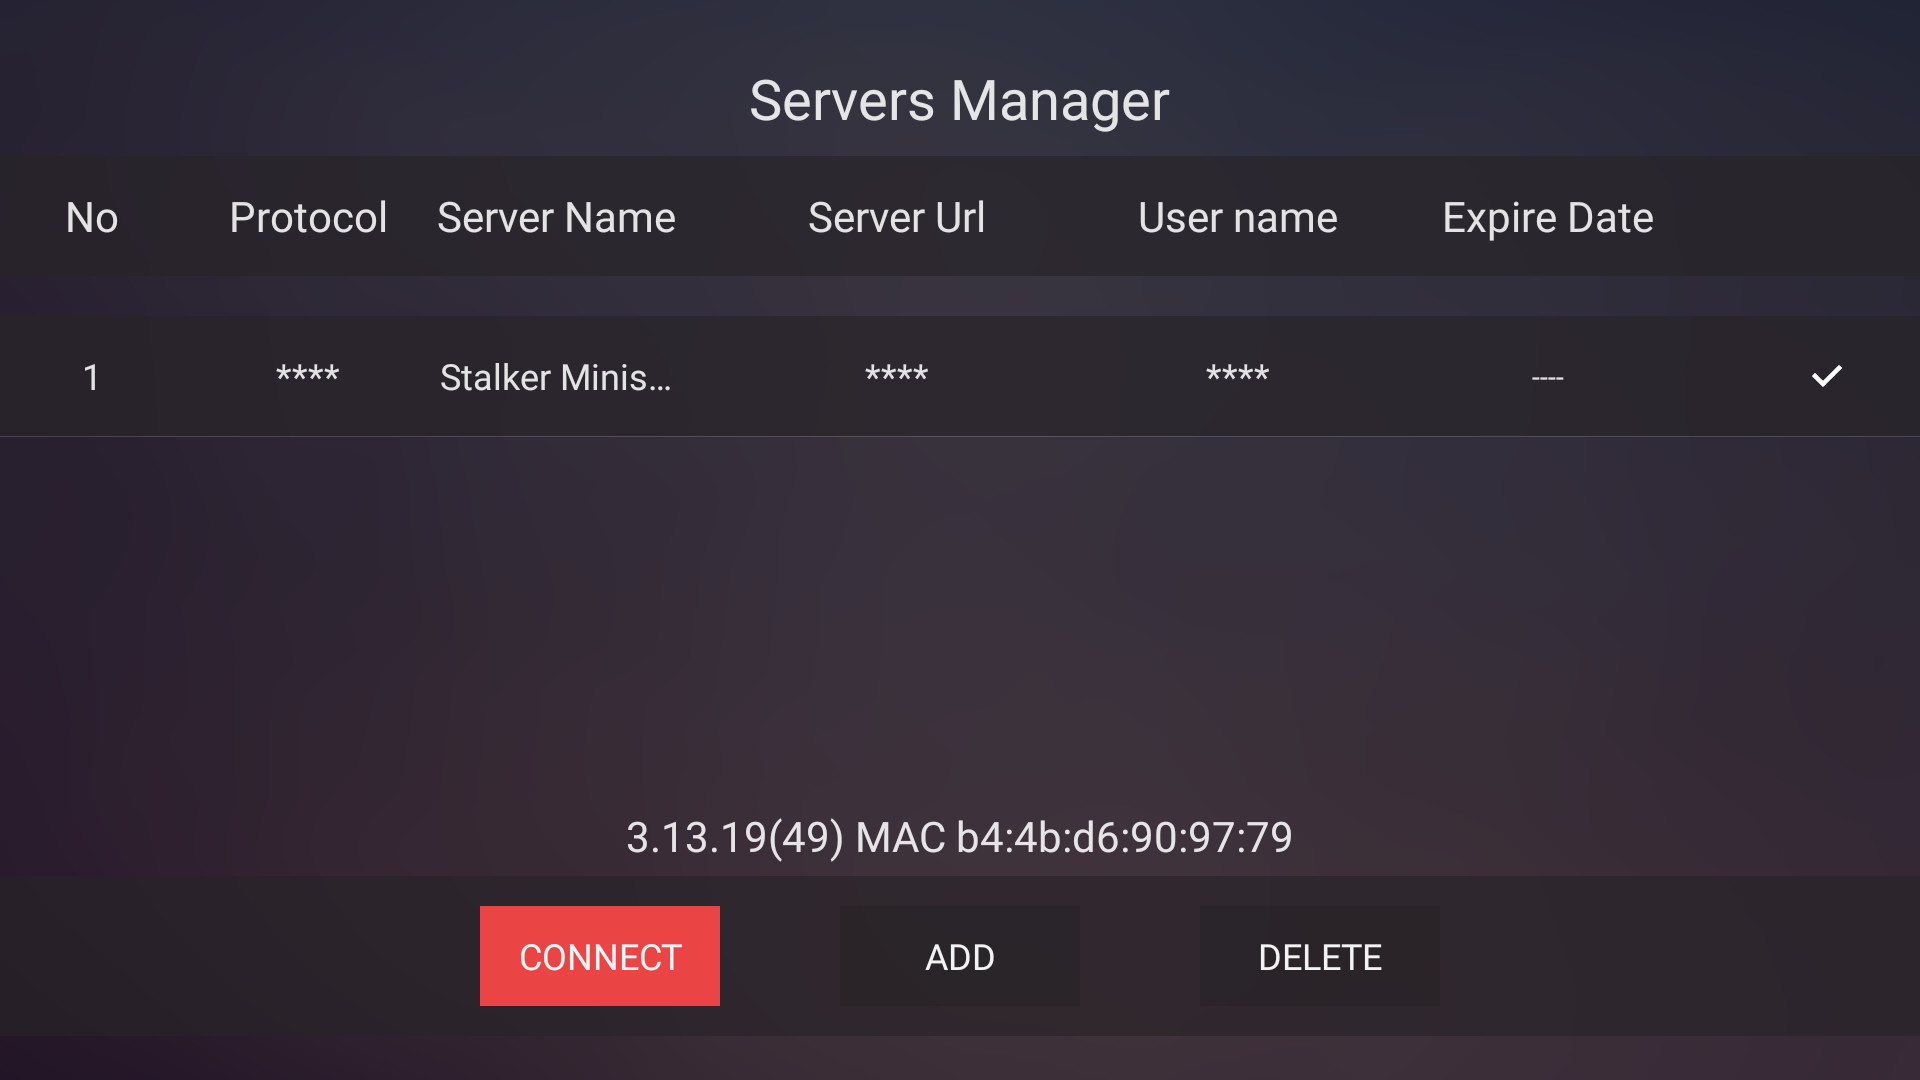Click the User name column header
This screenshot has height=1080, width=1920.
[x=1237, y=218]
